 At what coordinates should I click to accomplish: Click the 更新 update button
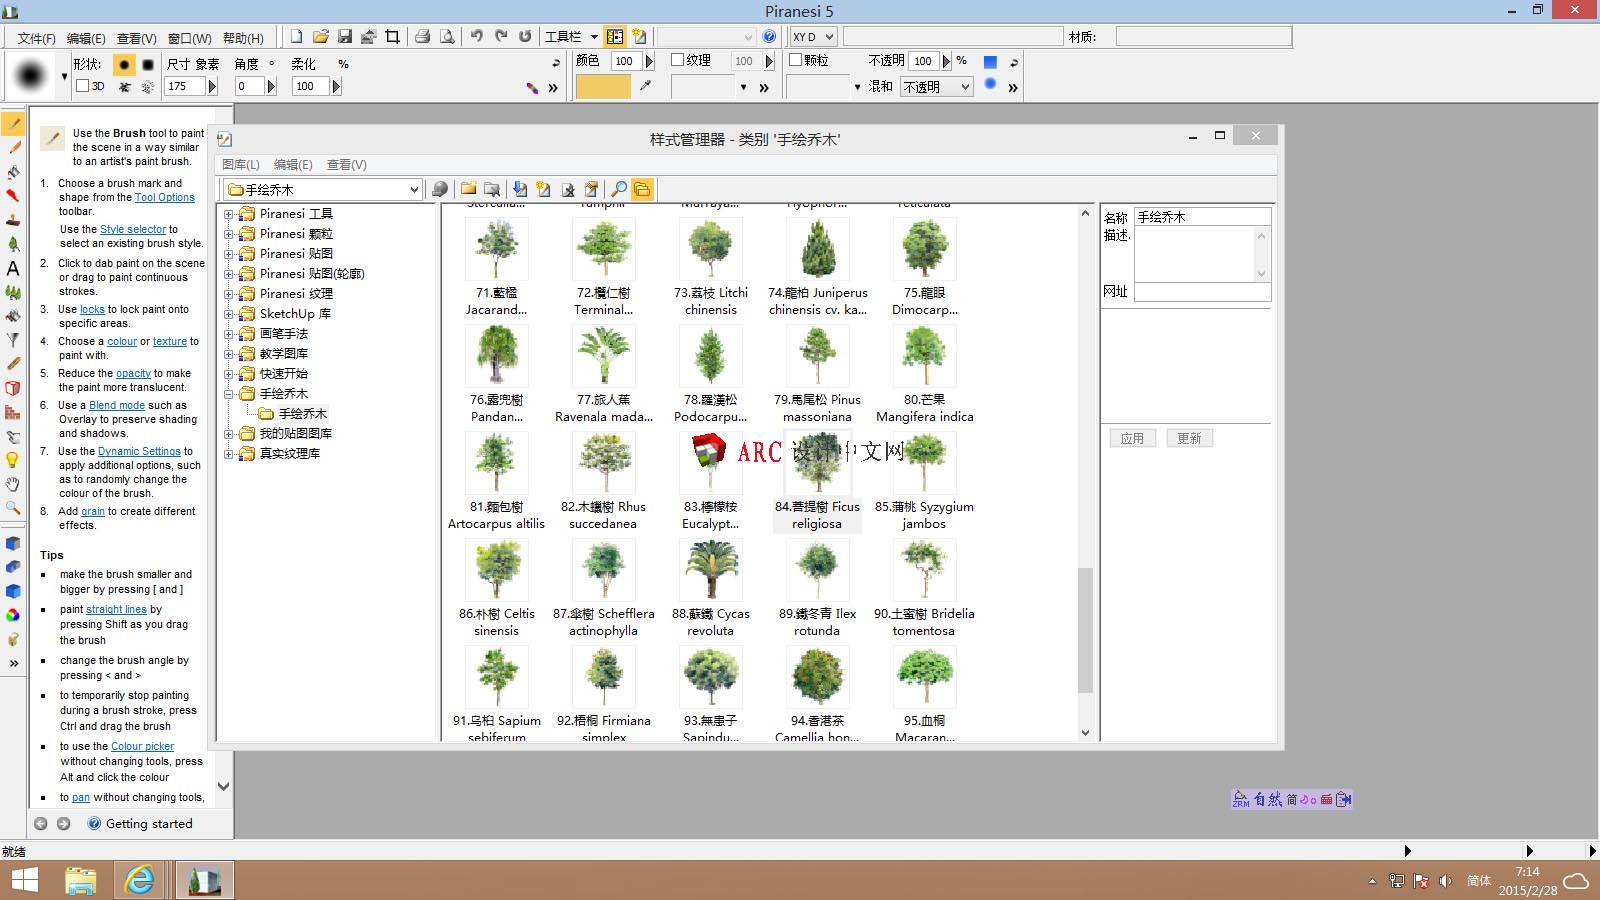(x=1189, y=438)
